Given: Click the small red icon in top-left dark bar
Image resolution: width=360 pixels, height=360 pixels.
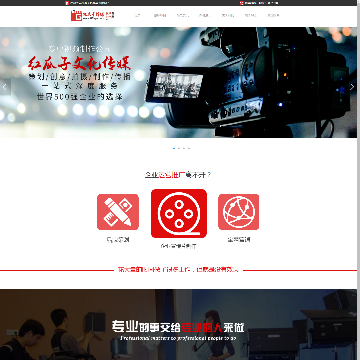Looking at the screenshot, I should [67, 3].
